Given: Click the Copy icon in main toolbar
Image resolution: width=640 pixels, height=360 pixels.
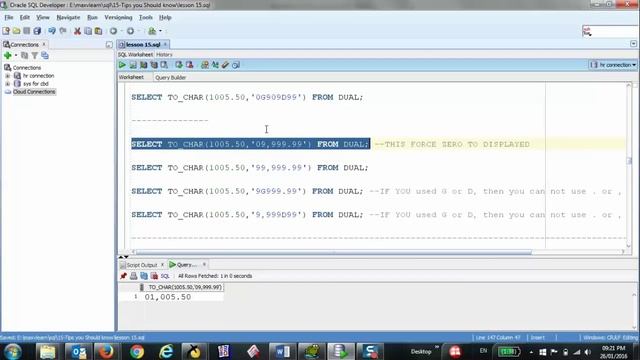Looking at the screenshot, I should (x=88, y=31).
